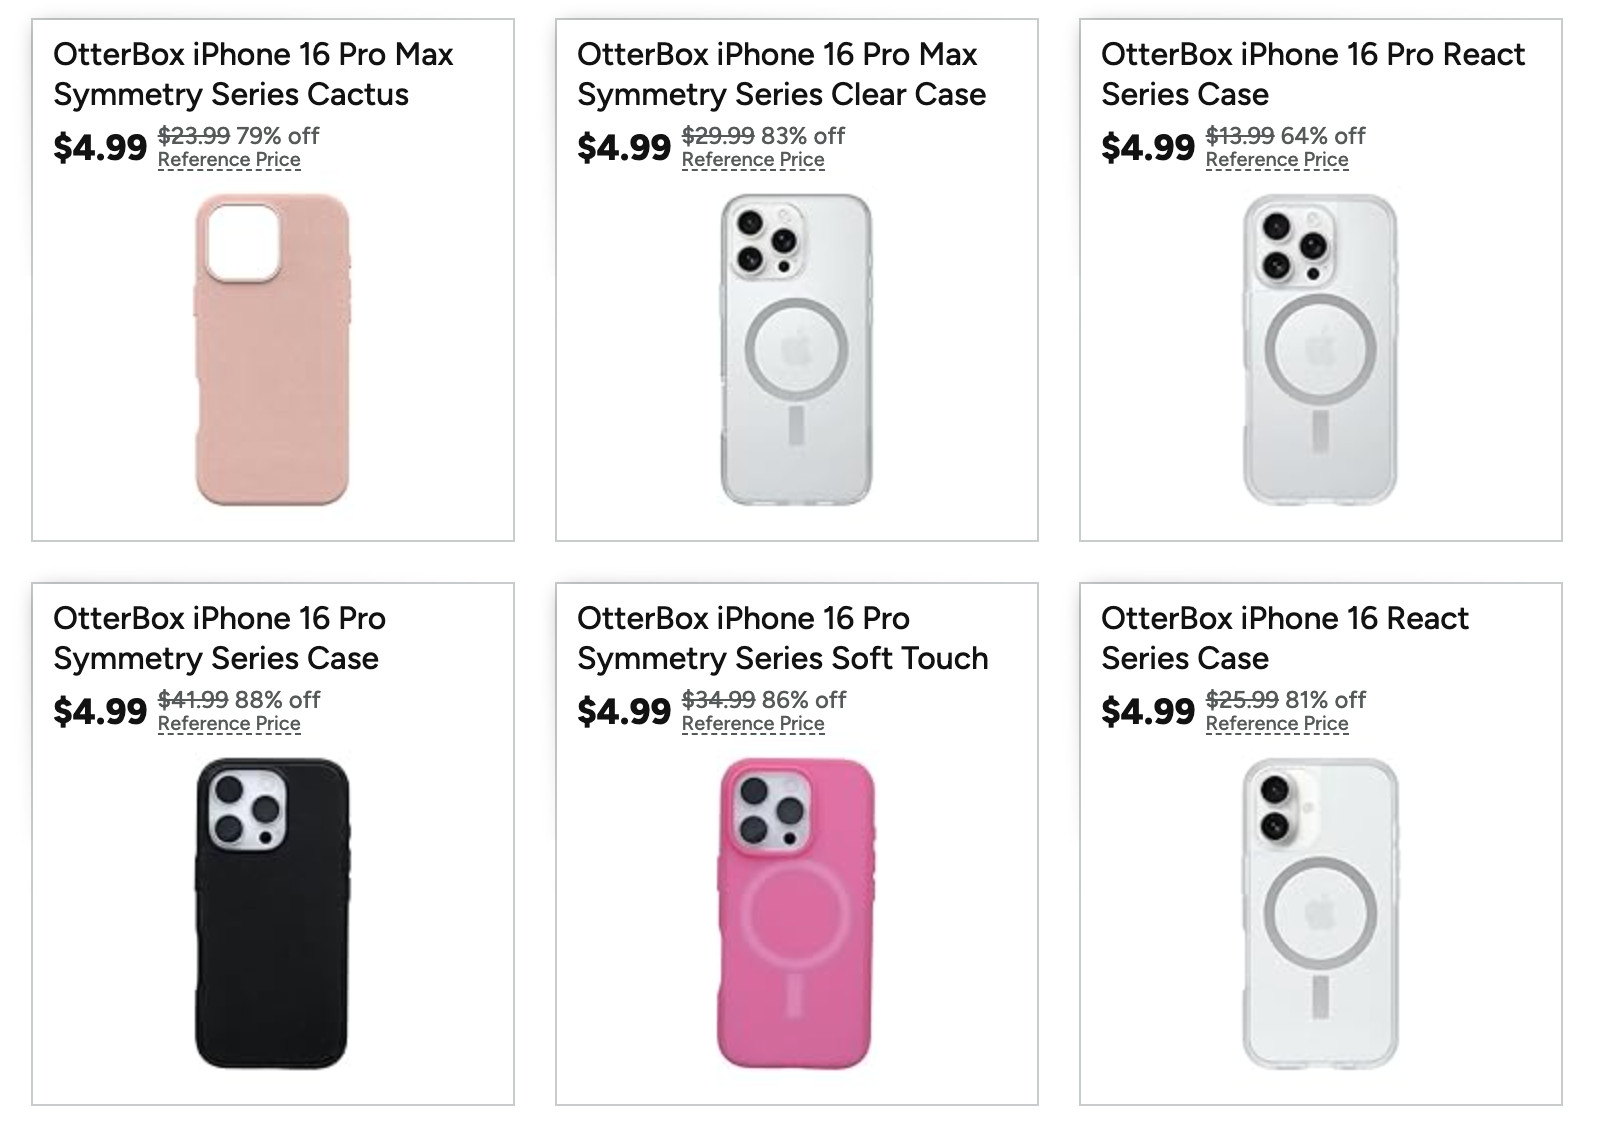Open the pink Cactus case product image
This screenshot has width=1600, height=1126.
pos(272,350)
